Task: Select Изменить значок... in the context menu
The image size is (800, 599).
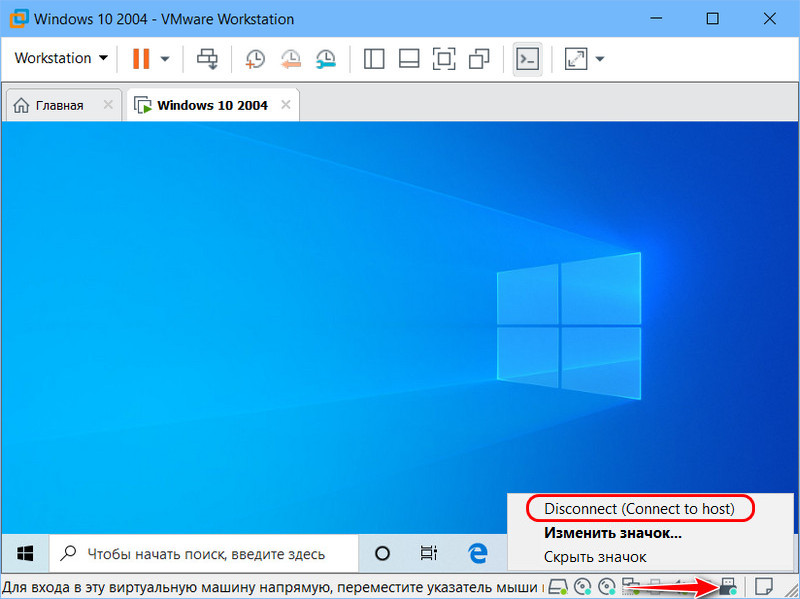Action: pyautogui.click(x=613, y=533)
